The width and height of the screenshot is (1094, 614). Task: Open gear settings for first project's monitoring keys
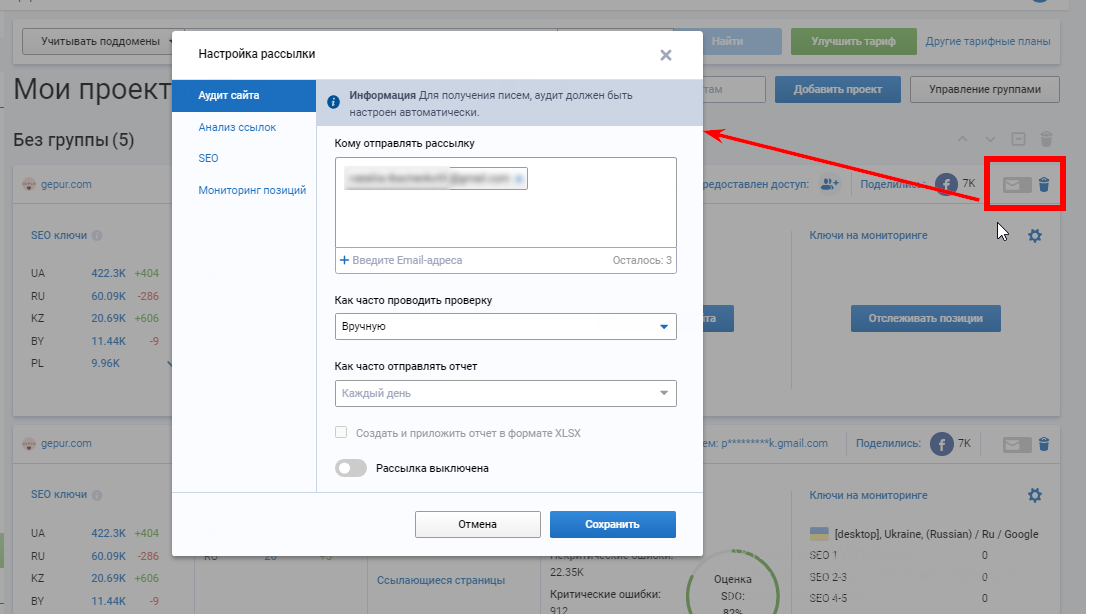(1035, 236)
